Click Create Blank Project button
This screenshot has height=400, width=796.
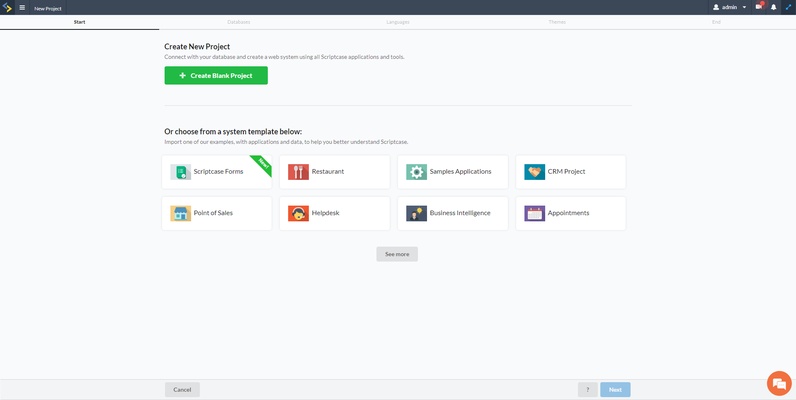[216, 76]
